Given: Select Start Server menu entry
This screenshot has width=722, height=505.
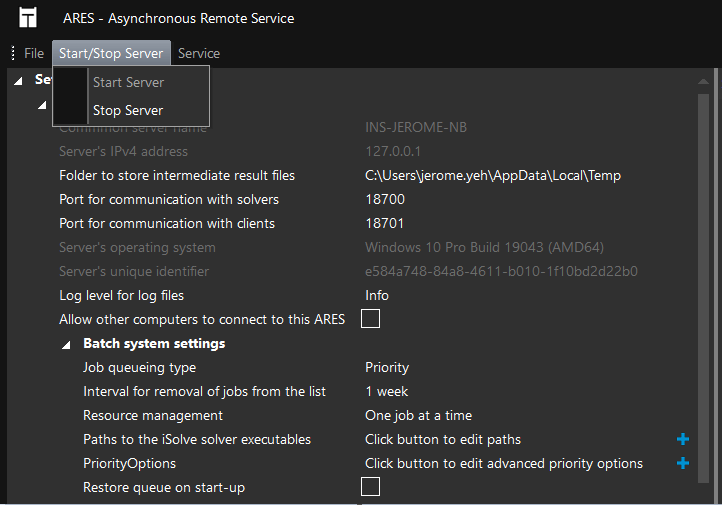Looking at the screenshot, I should [x=128, y=82].
